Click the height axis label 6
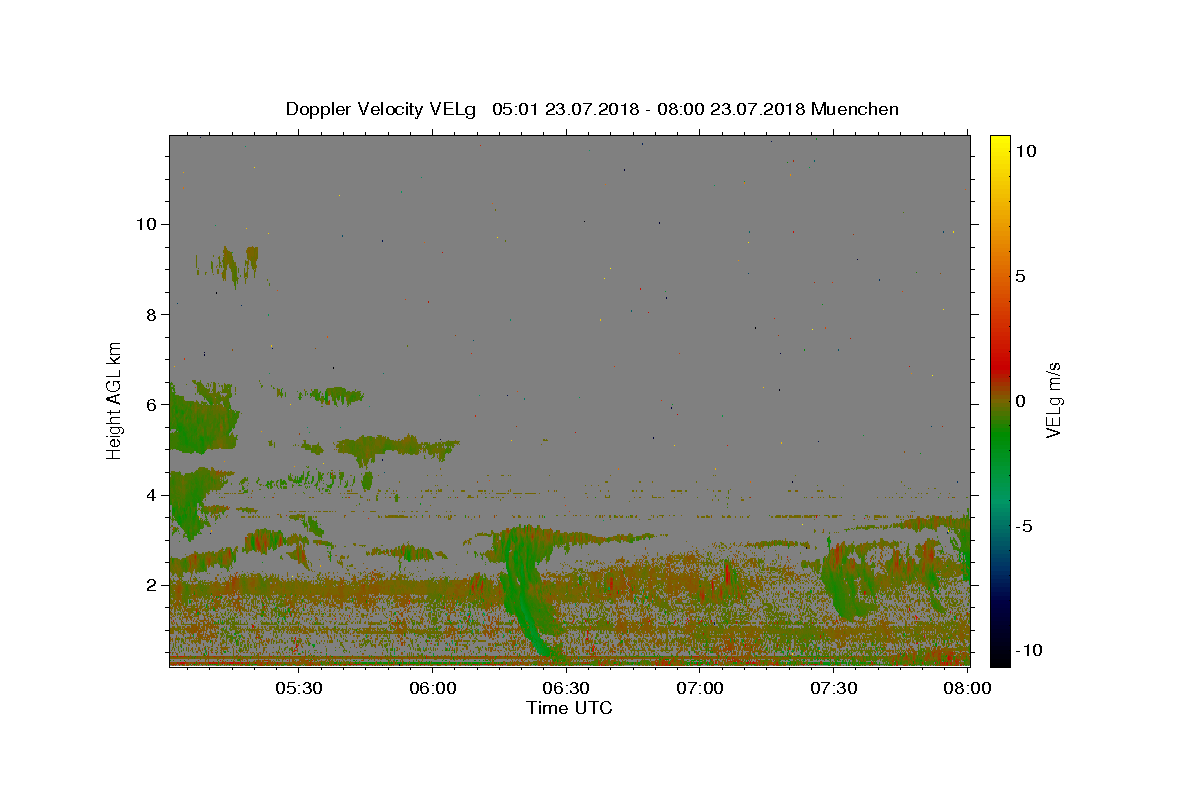 [153, 404]
